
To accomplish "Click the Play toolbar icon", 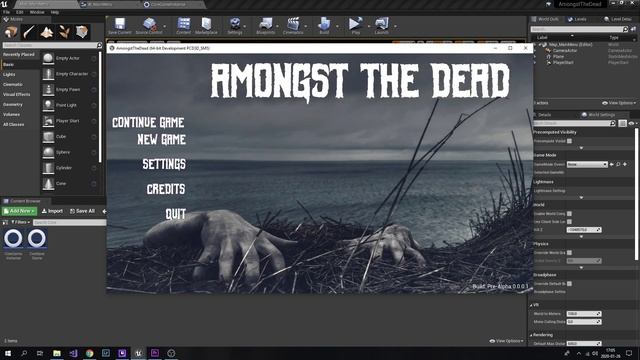I will pyautogui.click(x=355, y=24).
